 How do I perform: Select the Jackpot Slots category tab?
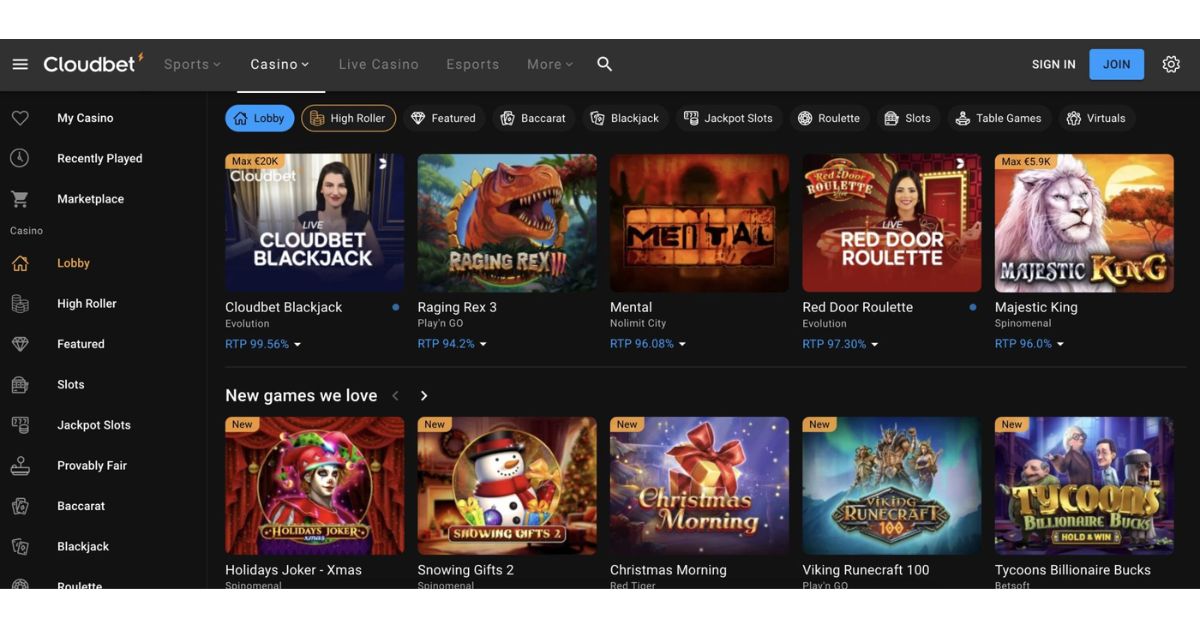728,118
